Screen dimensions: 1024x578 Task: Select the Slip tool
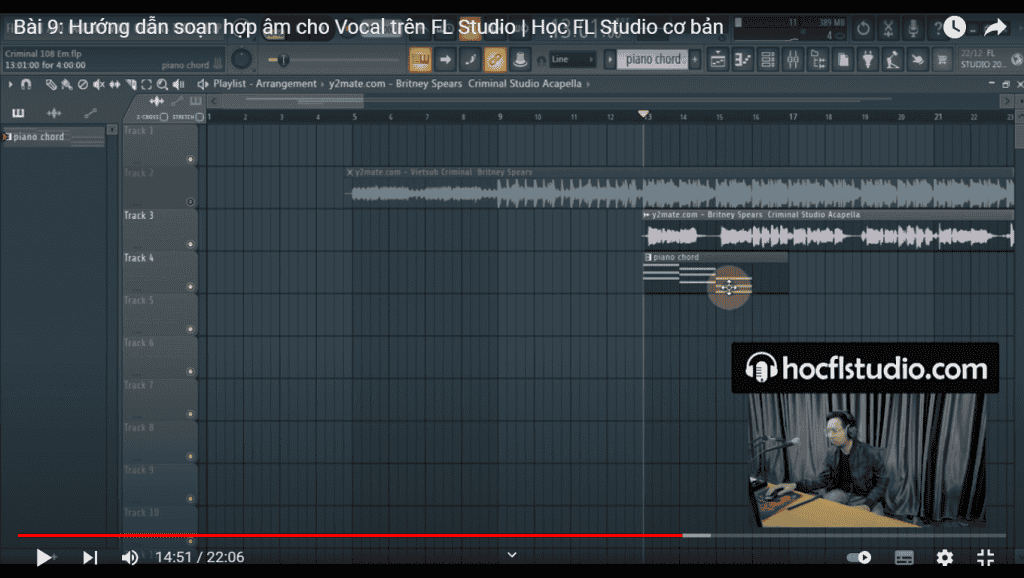tap(115, 84)
